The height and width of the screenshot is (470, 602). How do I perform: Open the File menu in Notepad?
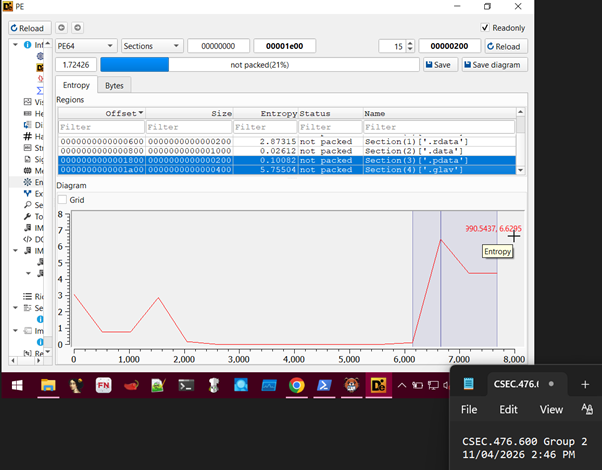click(469, 409)
